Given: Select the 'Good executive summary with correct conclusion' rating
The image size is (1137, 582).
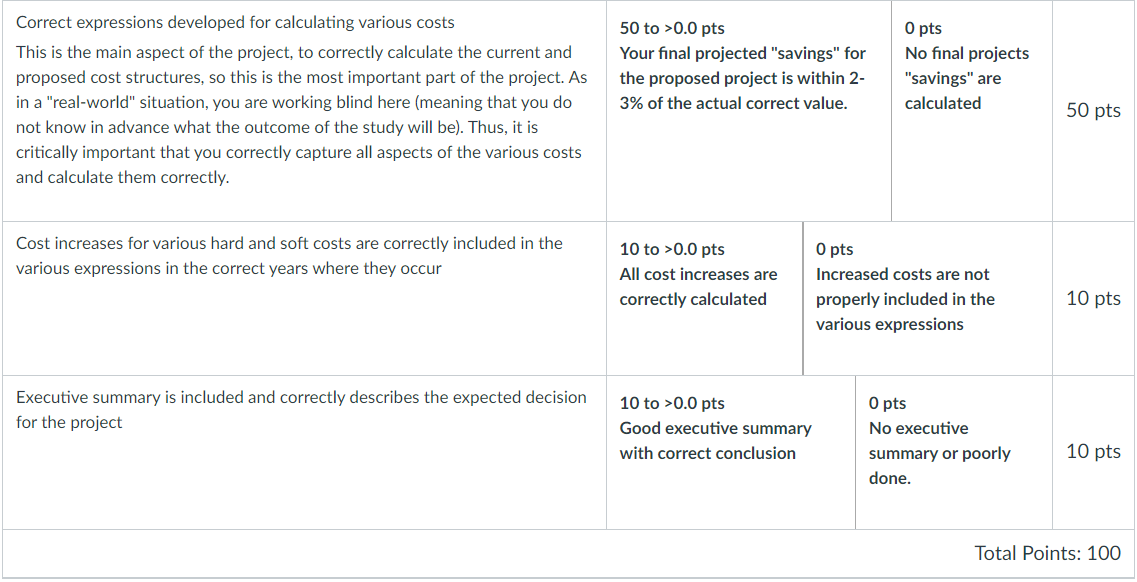Looking at the screenshot, I should click(x=730, y=452).
